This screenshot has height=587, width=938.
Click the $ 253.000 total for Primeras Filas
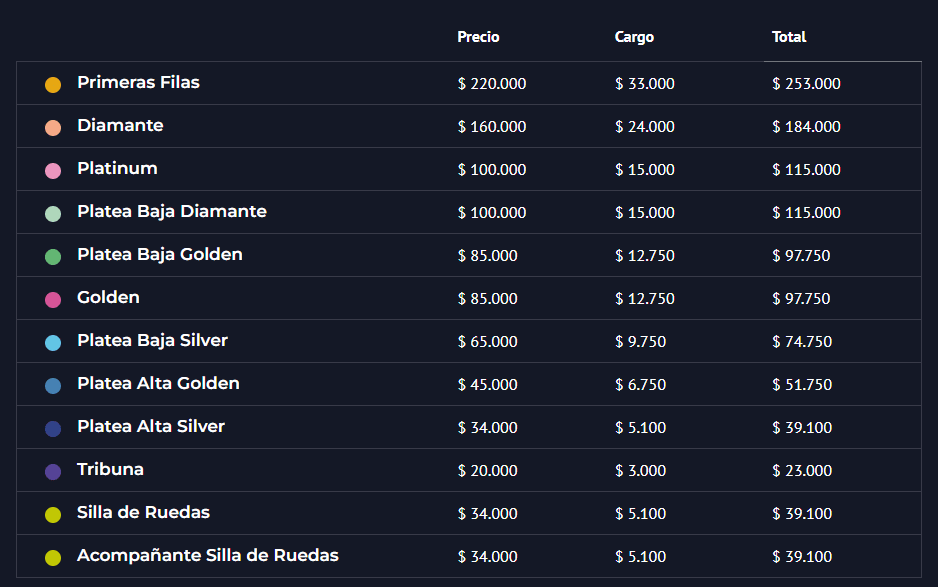click(806, 84)
